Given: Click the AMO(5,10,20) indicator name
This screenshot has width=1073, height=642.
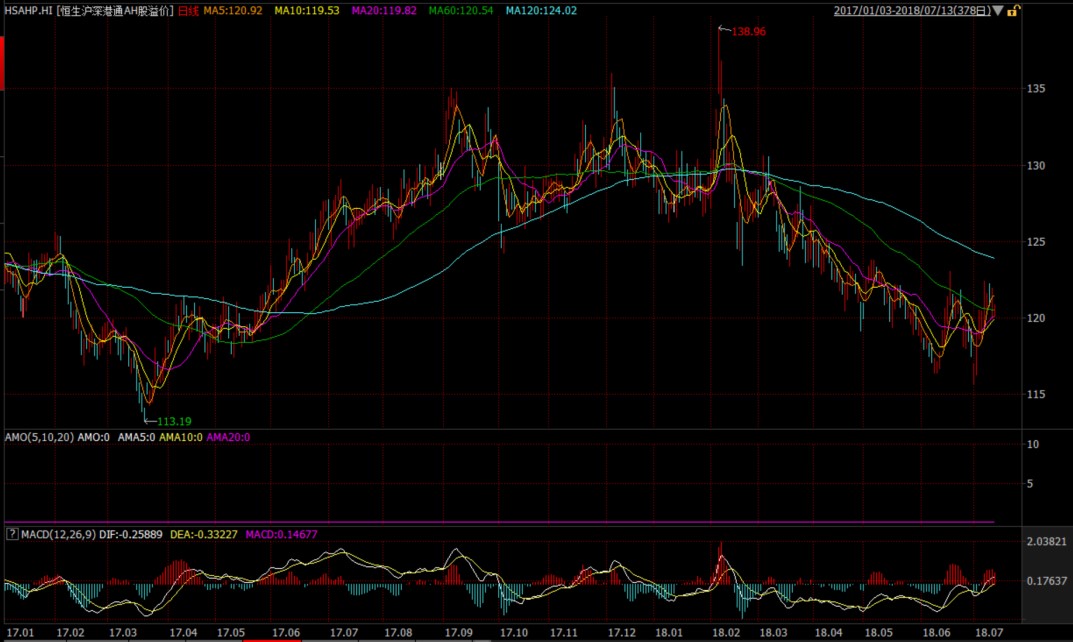Looking at the screenshot, I should point(37,437).
